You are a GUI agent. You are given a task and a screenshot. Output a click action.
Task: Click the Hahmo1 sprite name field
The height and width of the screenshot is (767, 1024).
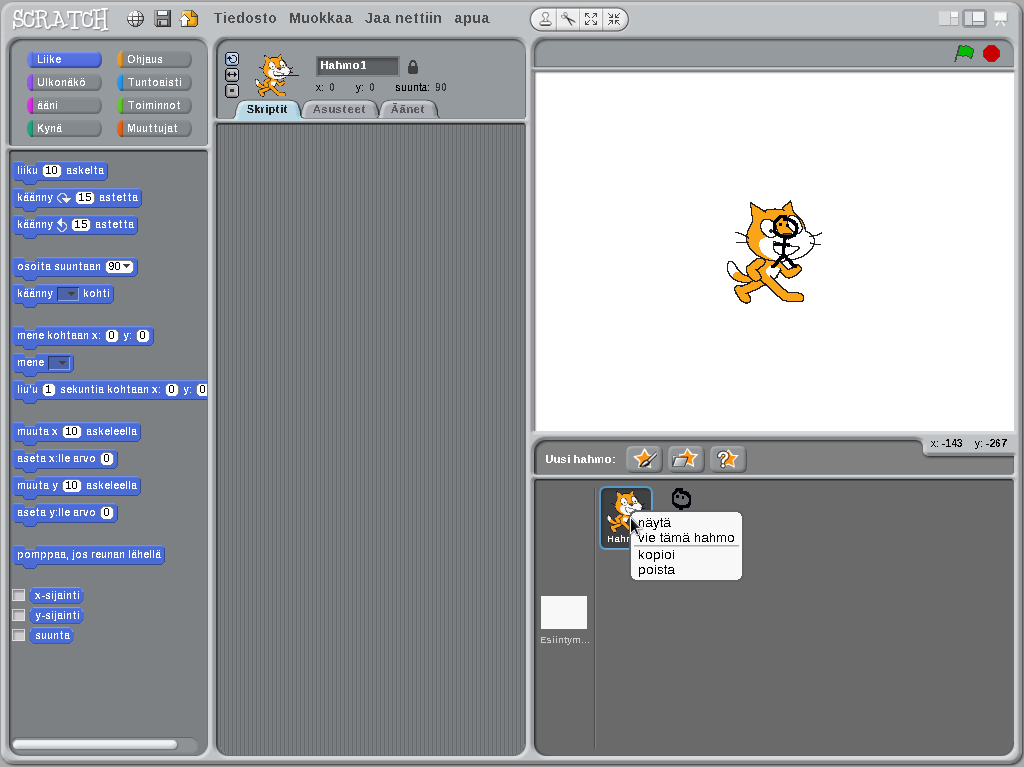click(357, 66)
